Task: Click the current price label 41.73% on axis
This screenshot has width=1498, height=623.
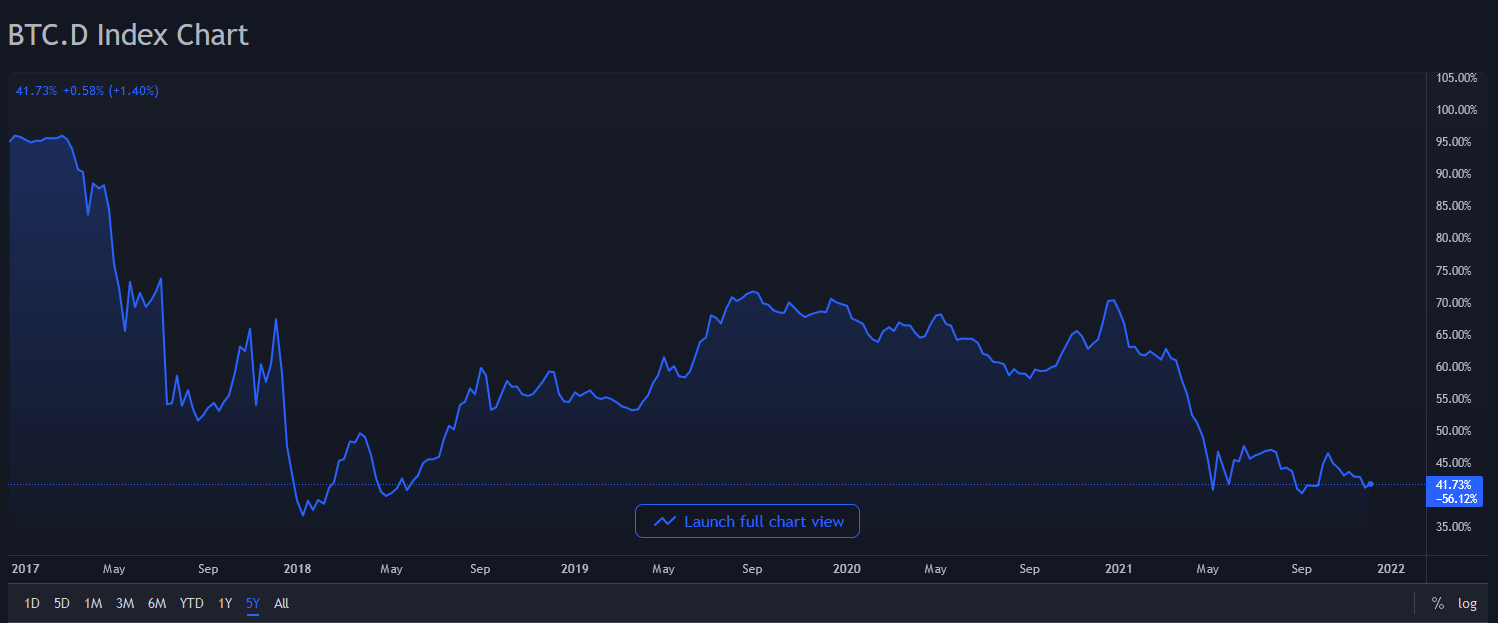Action: (1455, 484)
